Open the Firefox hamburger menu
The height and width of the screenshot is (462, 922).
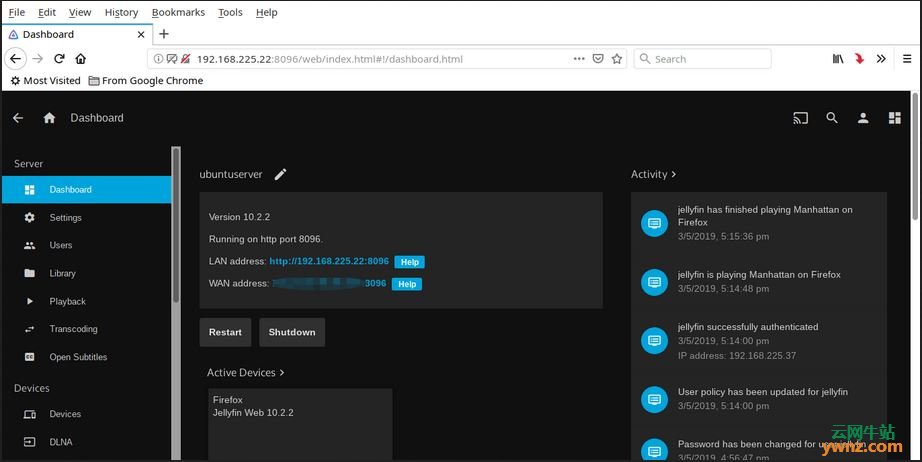[x=907, y=59]
